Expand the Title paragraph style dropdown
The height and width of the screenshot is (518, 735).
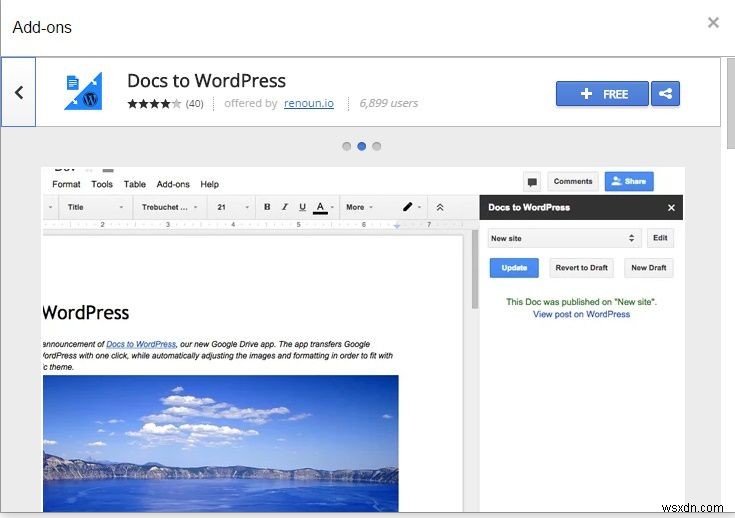[x=95, y=207]
